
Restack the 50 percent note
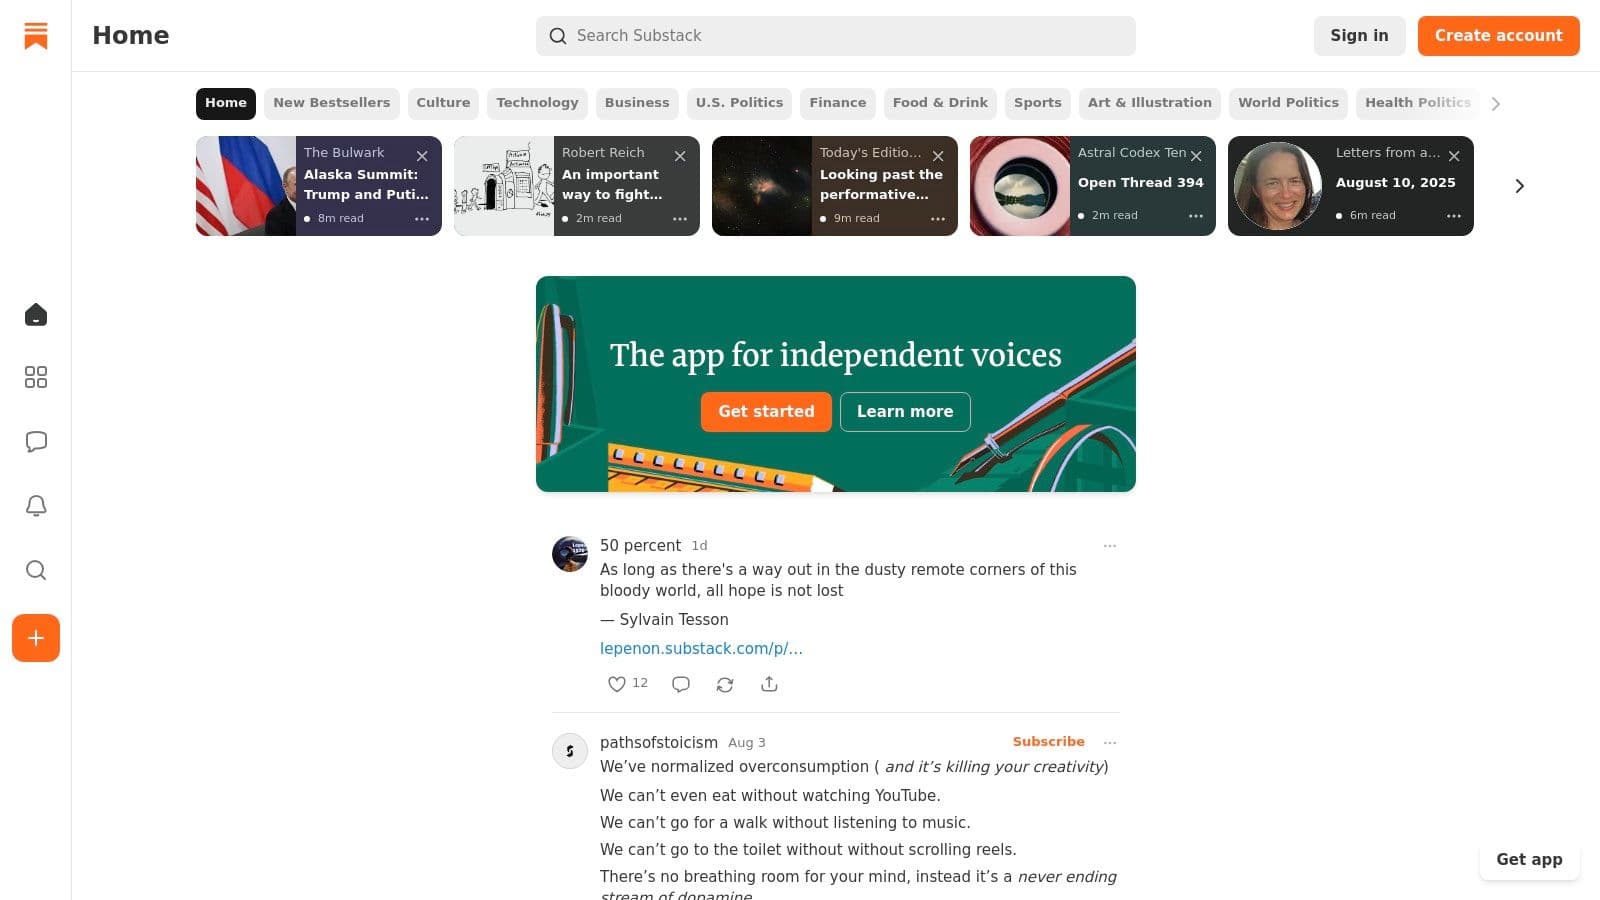725,684
